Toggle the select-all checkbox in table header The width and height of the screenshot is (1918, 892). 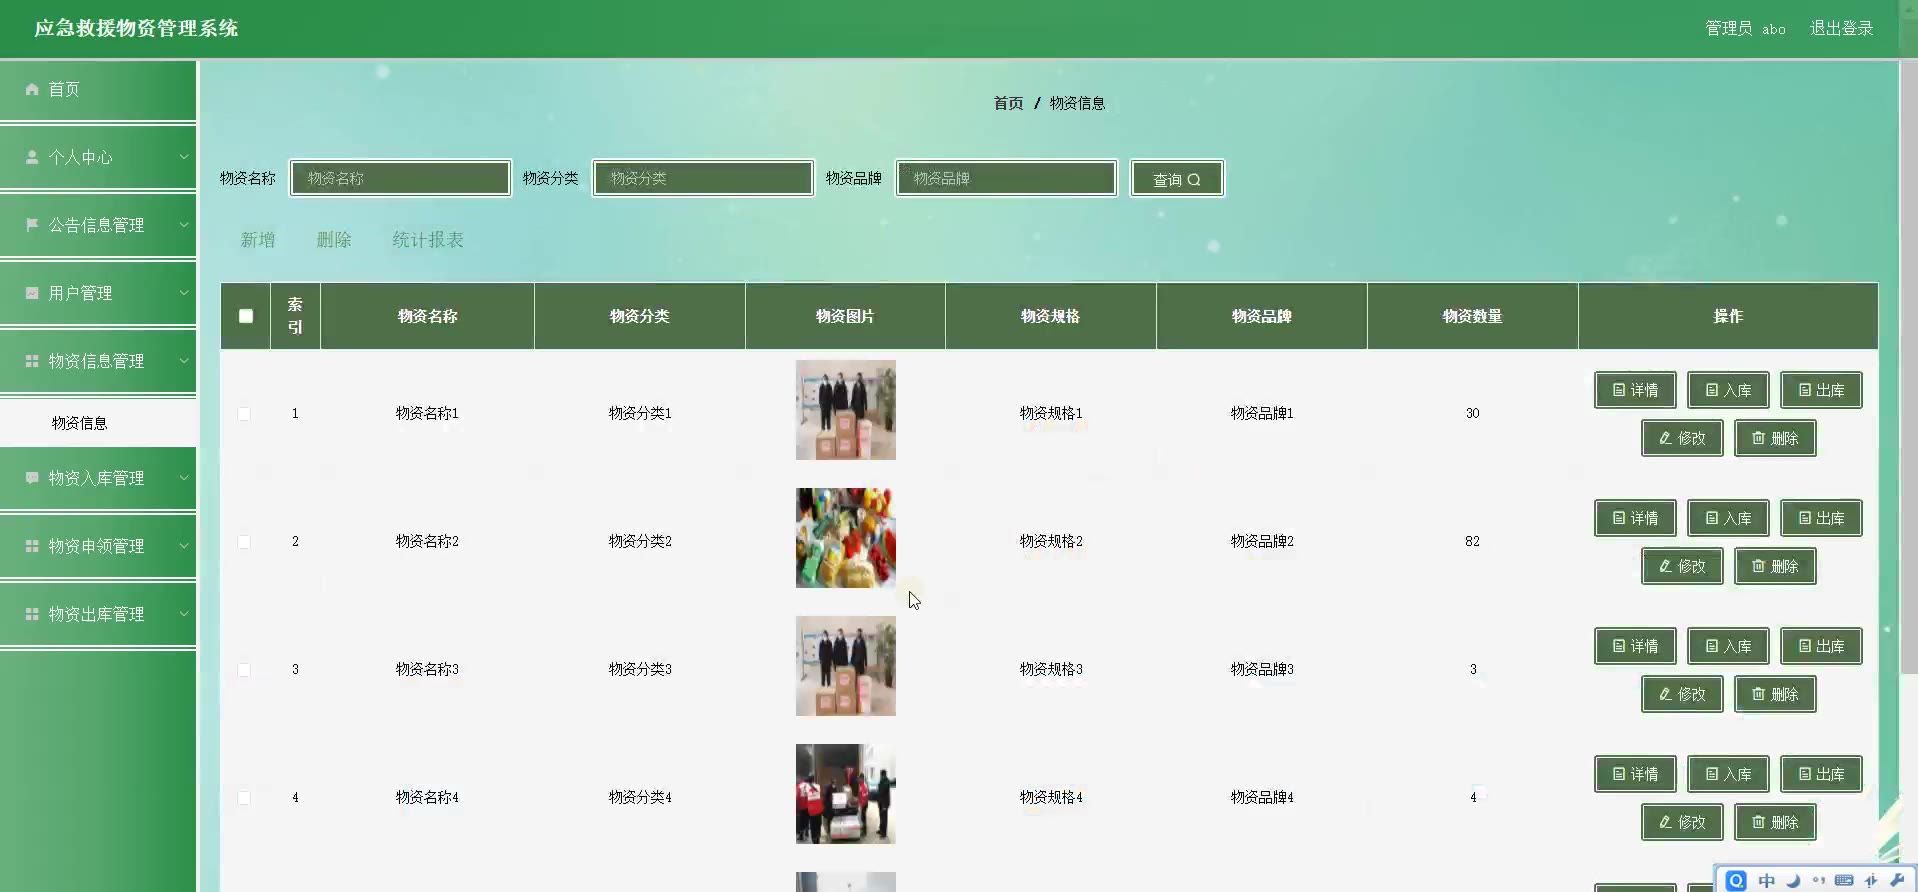[246, 316]
